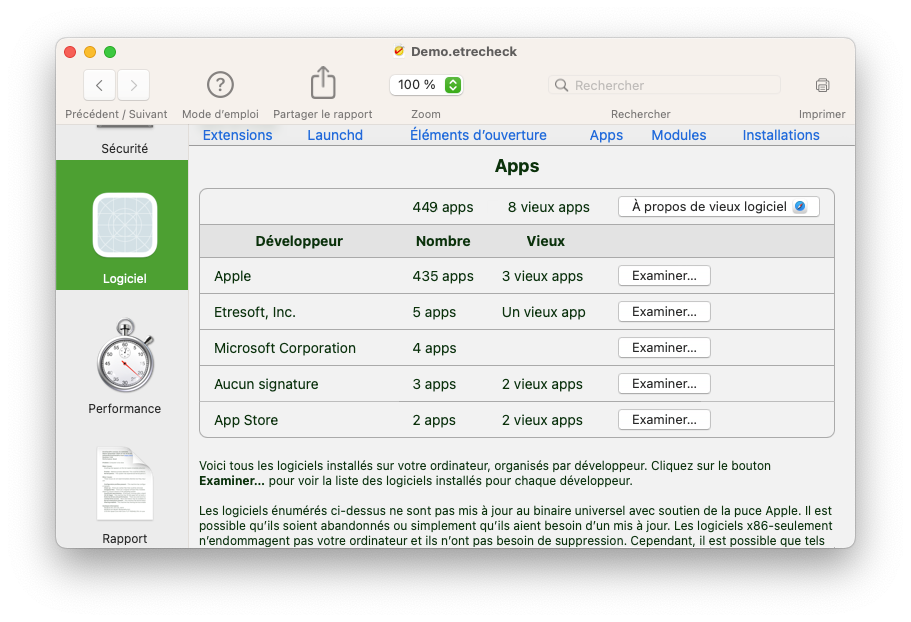Open the Mode d'emploi help icon
The width and height of the screenshot is (911, 622).
click(x=220, y=85)
